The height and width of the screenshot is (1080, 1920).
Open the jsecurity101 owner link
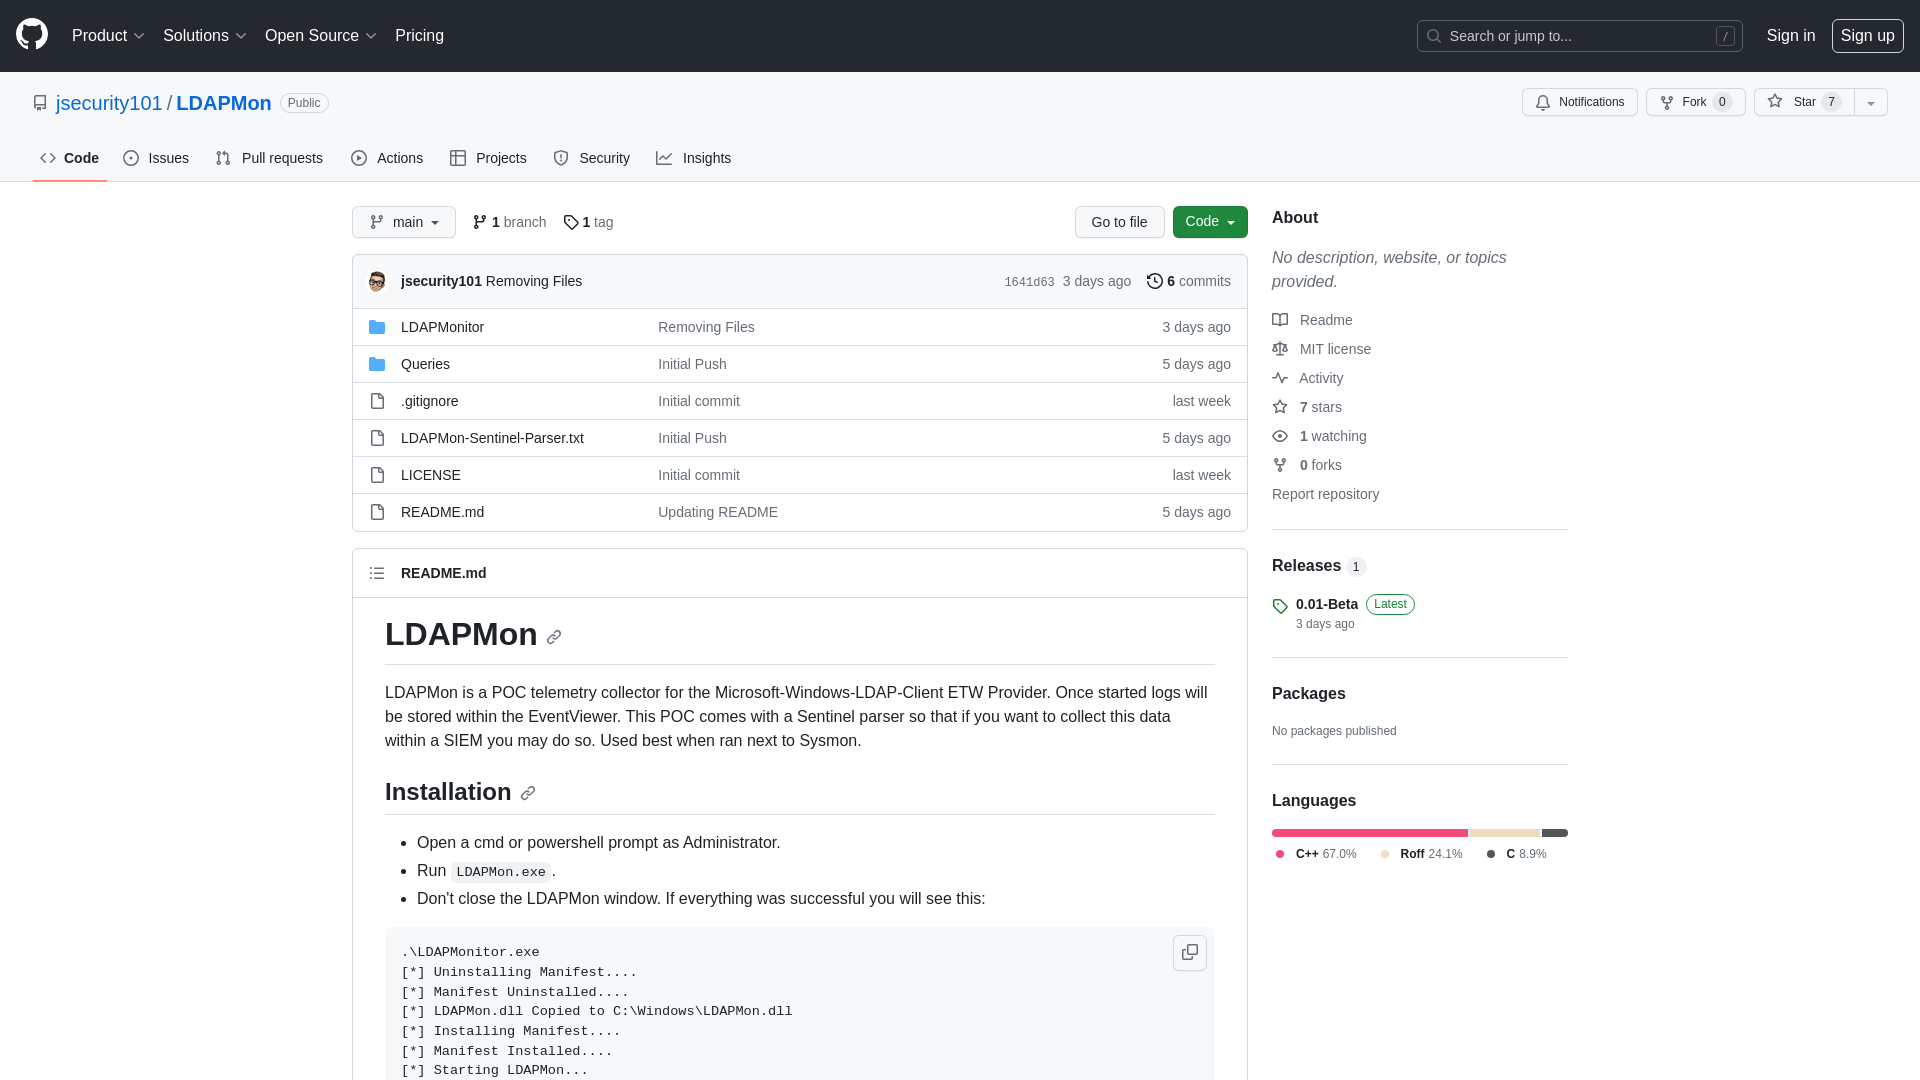pyautogui.click(x=109, y=103)
